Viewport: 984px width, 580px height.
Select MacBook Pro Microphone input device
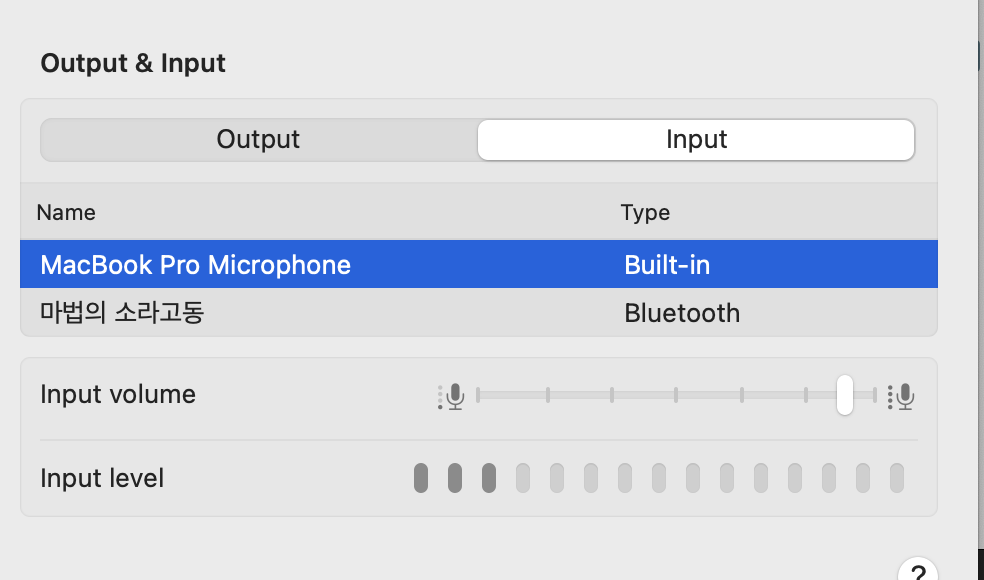[196, 265]
